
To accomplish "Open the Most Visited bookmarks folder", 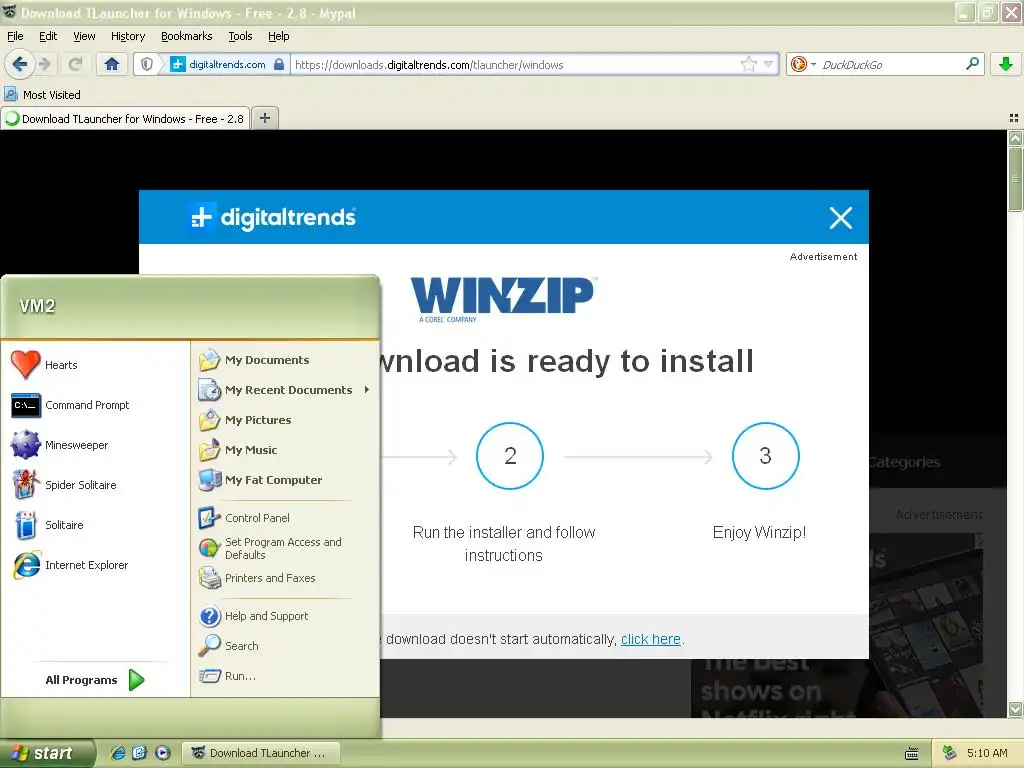I will tap(43, 95).
